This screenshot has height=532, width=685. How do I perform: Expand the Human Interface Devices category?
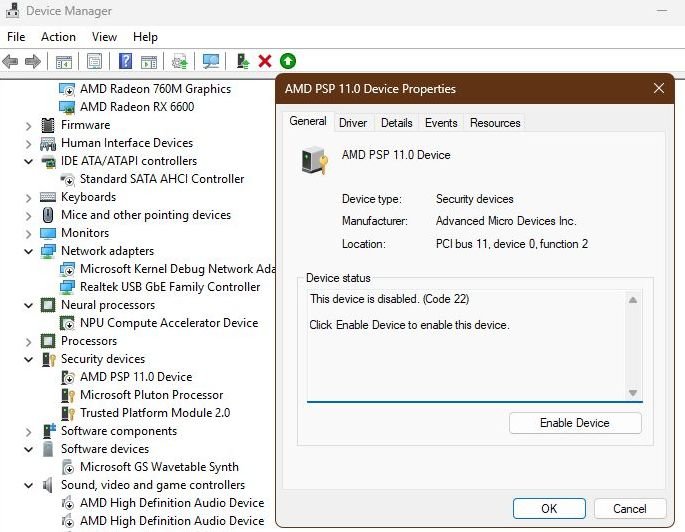tap(28, 144)
